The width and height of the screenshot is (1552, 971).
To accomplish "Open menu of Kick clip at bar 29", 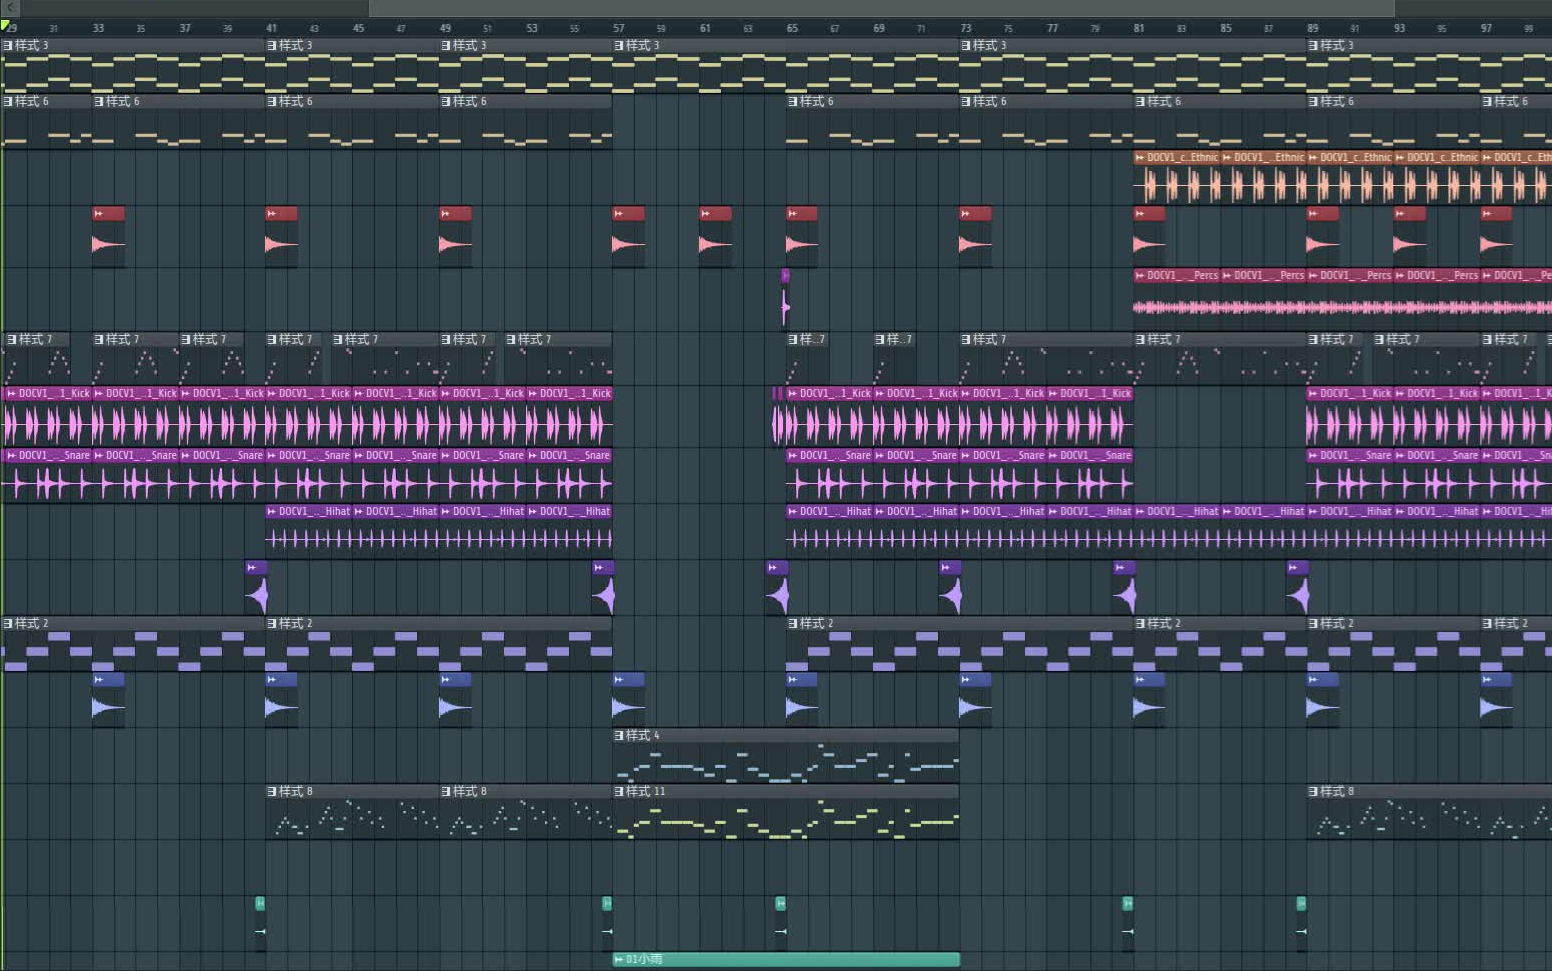I will pyautogui.click(x=11, y=393).
